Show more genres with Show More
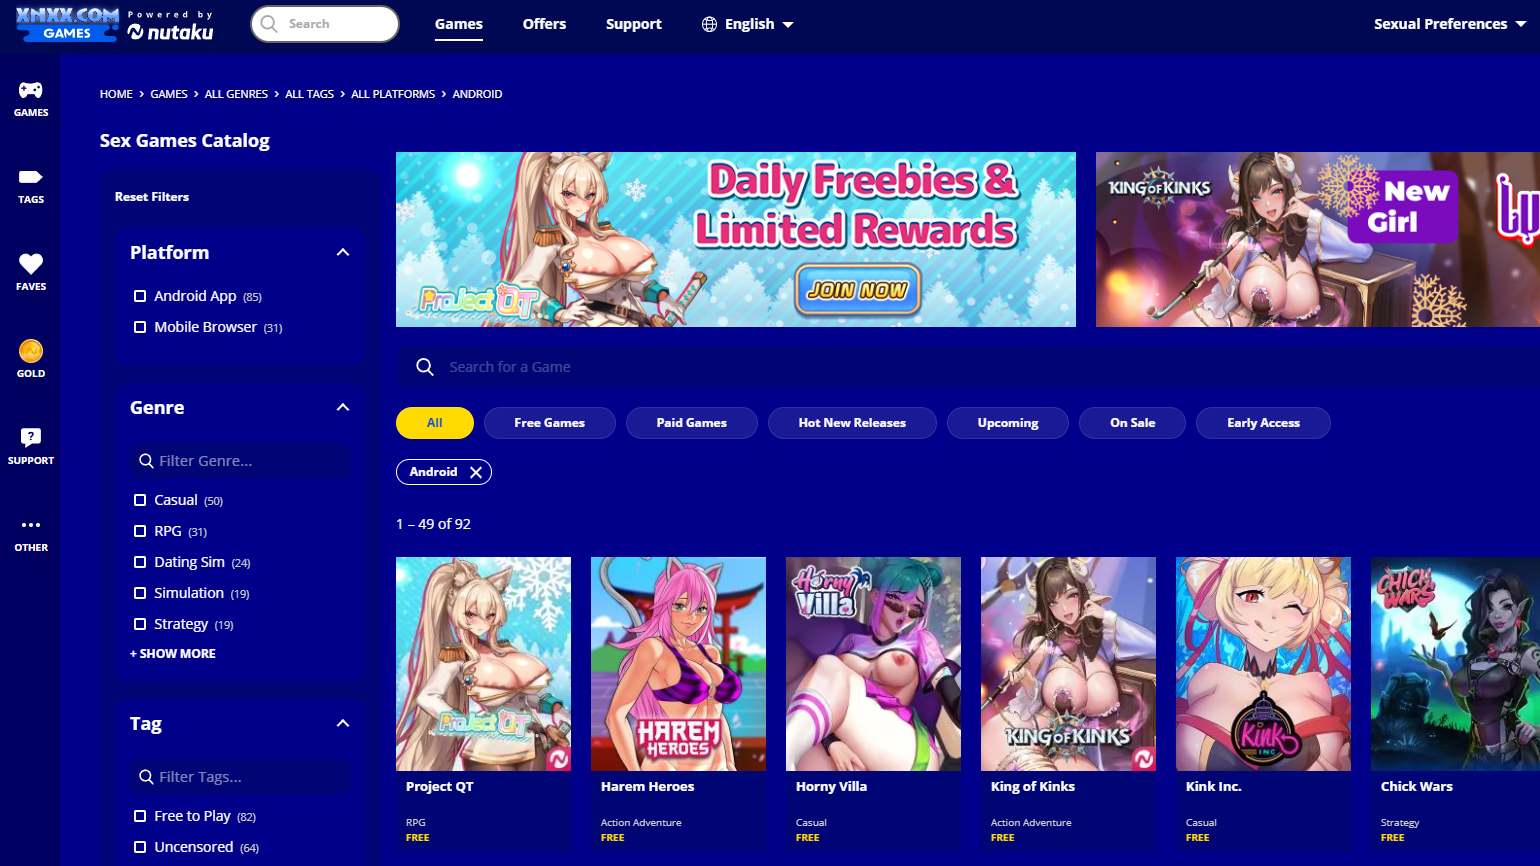 pos(173,653)
